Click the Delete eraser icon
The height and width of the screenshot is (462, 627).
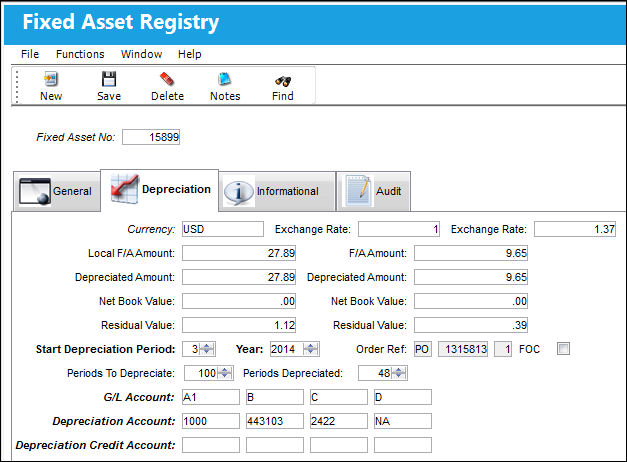(x=167, y=79)
